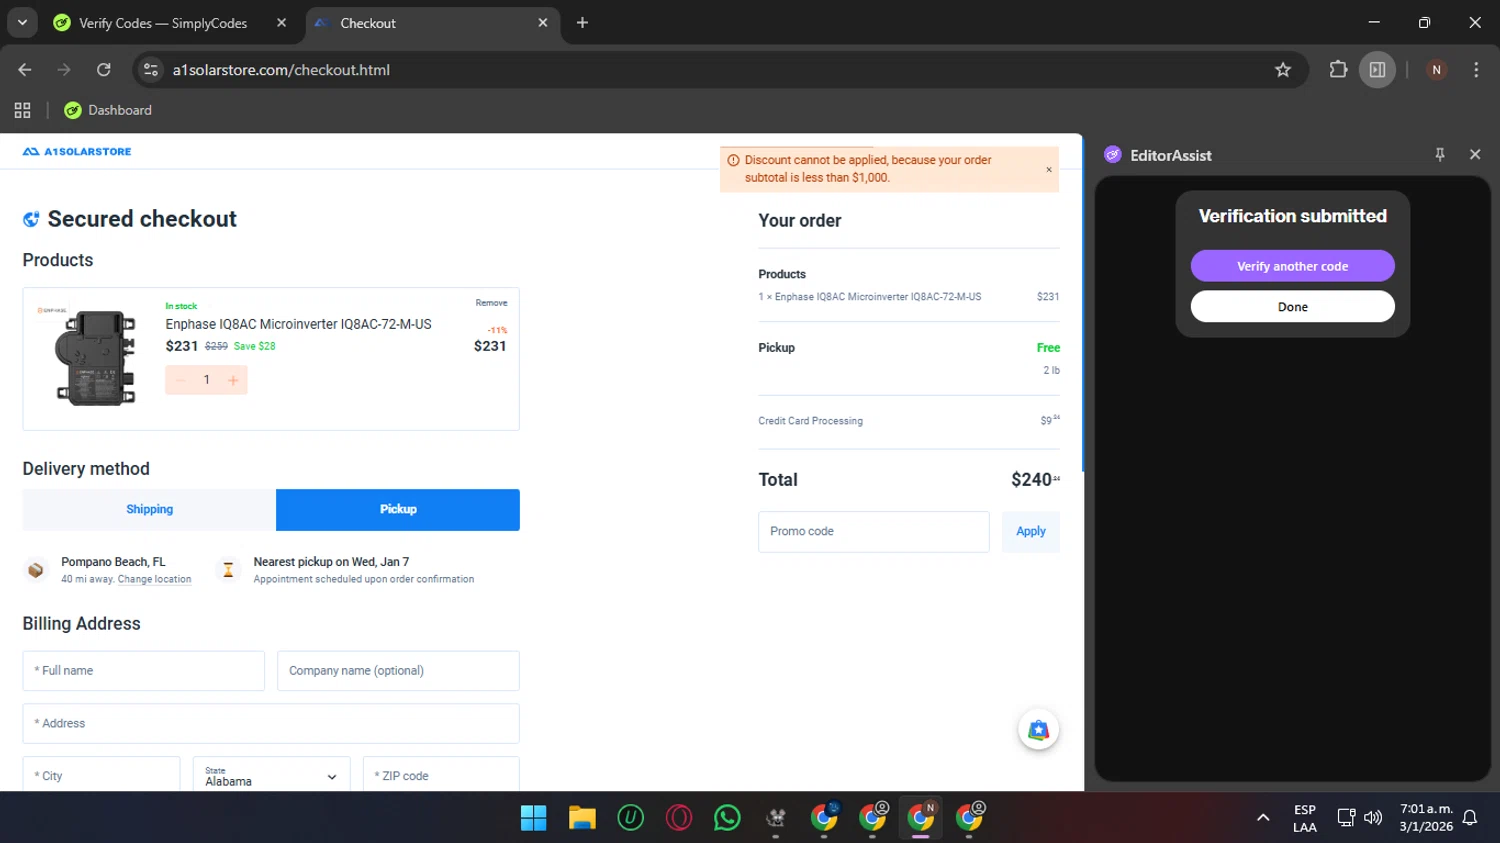Open Opera browser from taskbar
Viewport: 1500px width, 843px height.
[x=679, y=818]
